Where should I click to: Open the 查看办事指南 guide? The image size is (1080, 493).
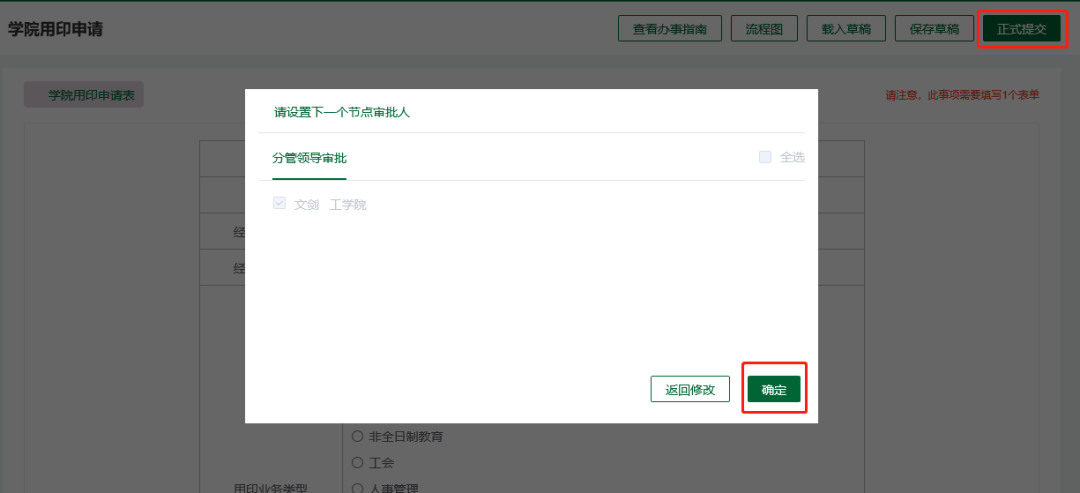coord(669,29)
